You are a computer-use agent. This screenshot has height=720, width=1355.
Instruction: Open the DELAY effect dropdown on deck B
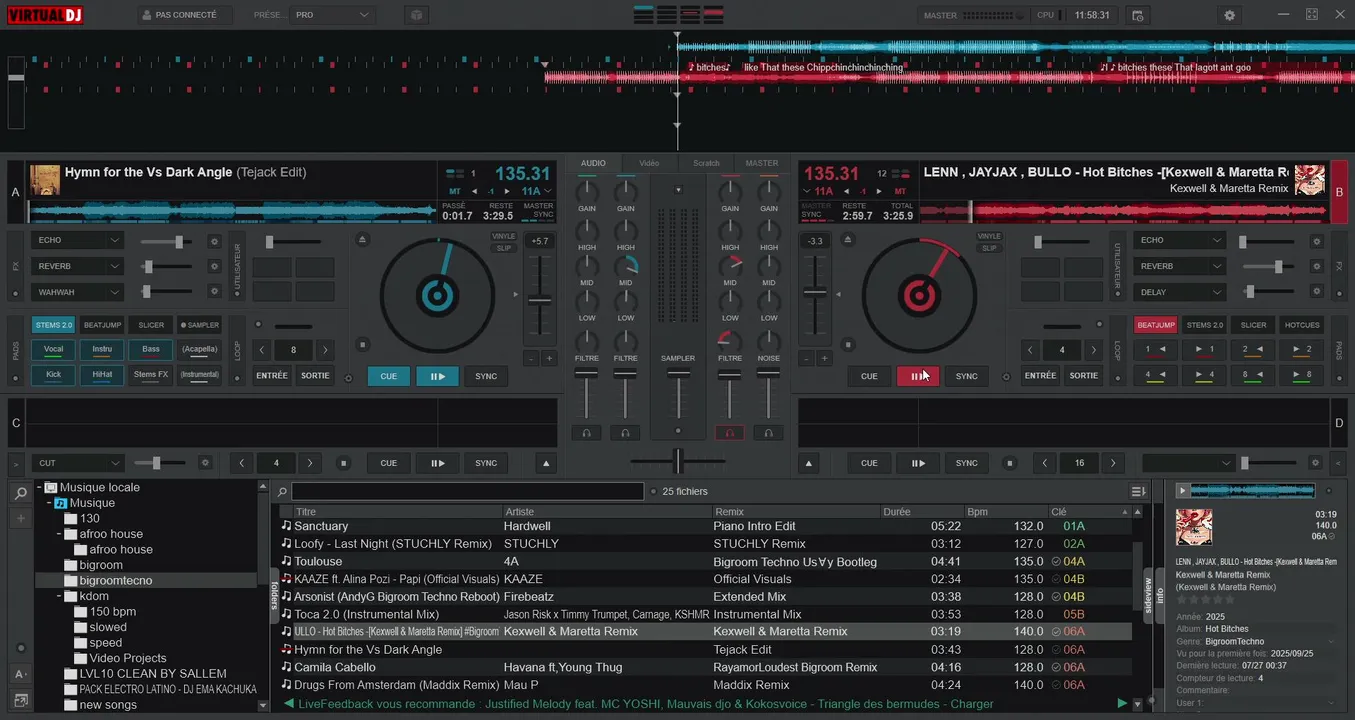[x=1179, y=292]
